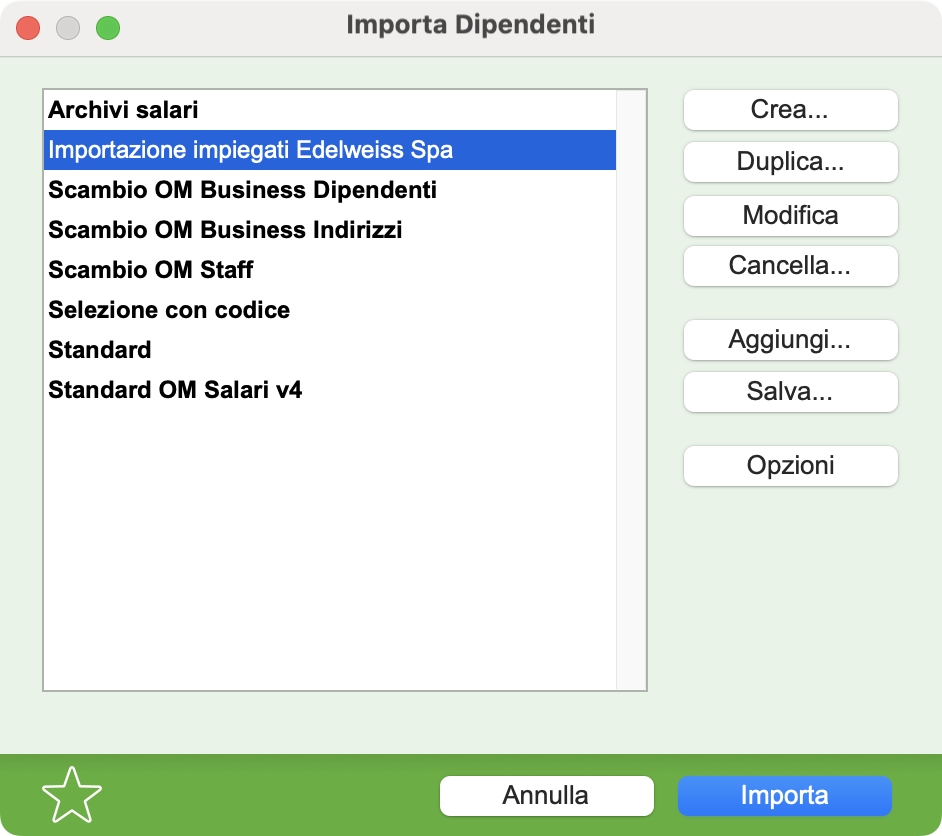Pick Scambio OM Business Indirizzi
Screen dimensions: 942x836
coord(330,230)
